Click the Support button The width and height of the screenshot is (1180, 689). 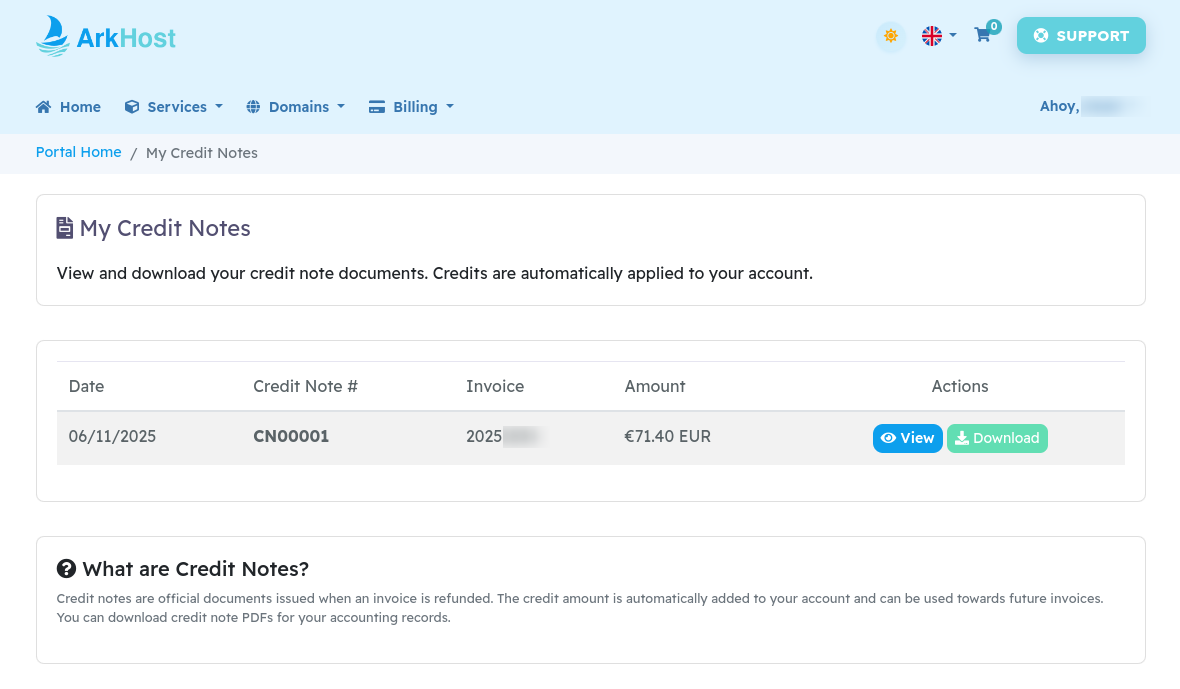[1081, 36]
